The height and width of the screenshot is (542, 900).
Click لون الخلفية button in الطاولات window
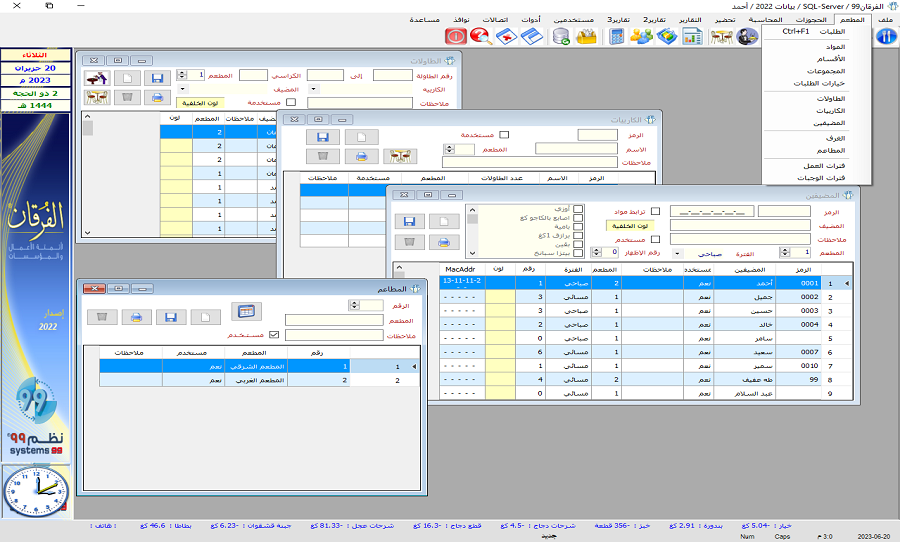(201, 103)
